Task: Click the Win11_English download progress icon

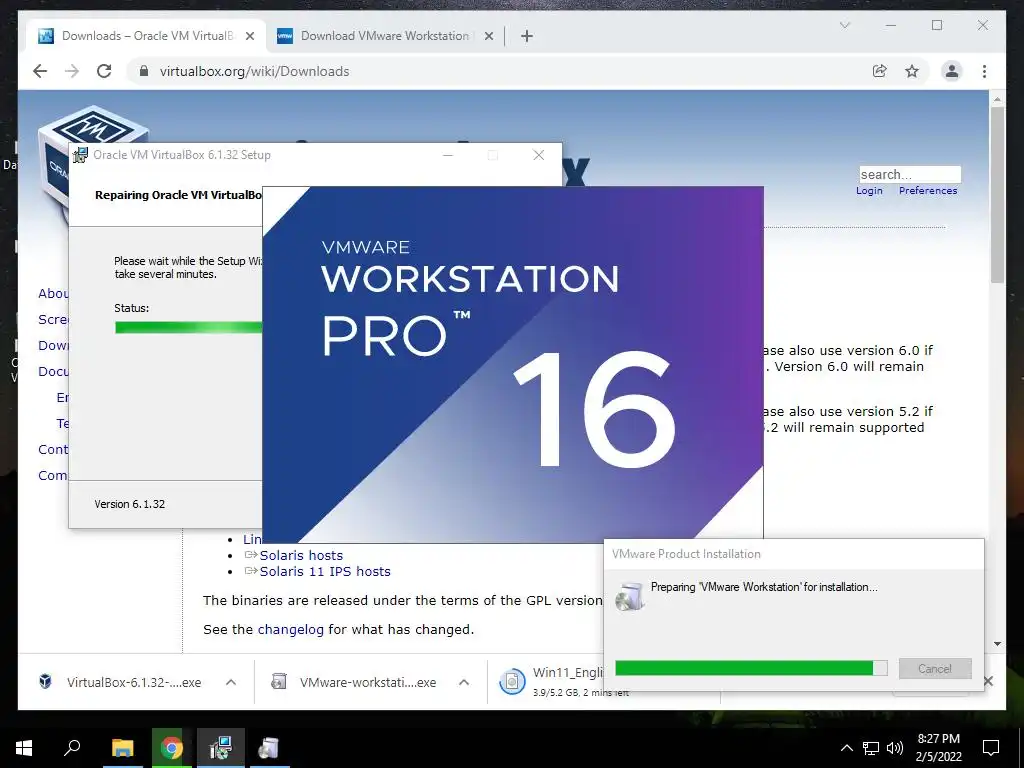Action: (512, 682)
